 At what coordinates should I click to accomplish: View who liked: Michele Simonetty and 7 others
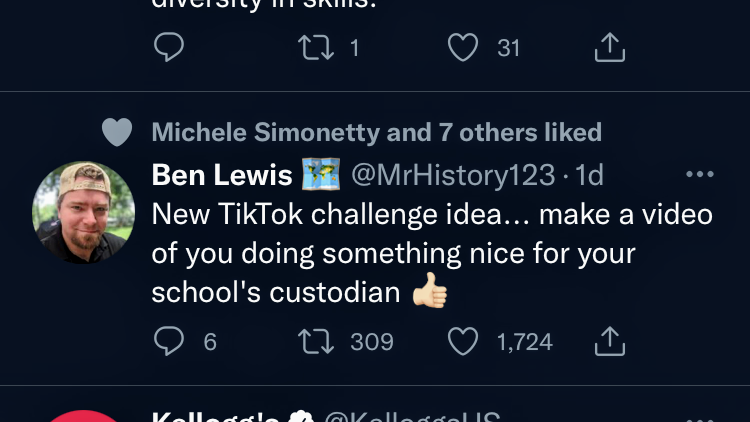[x=376, y=132]
